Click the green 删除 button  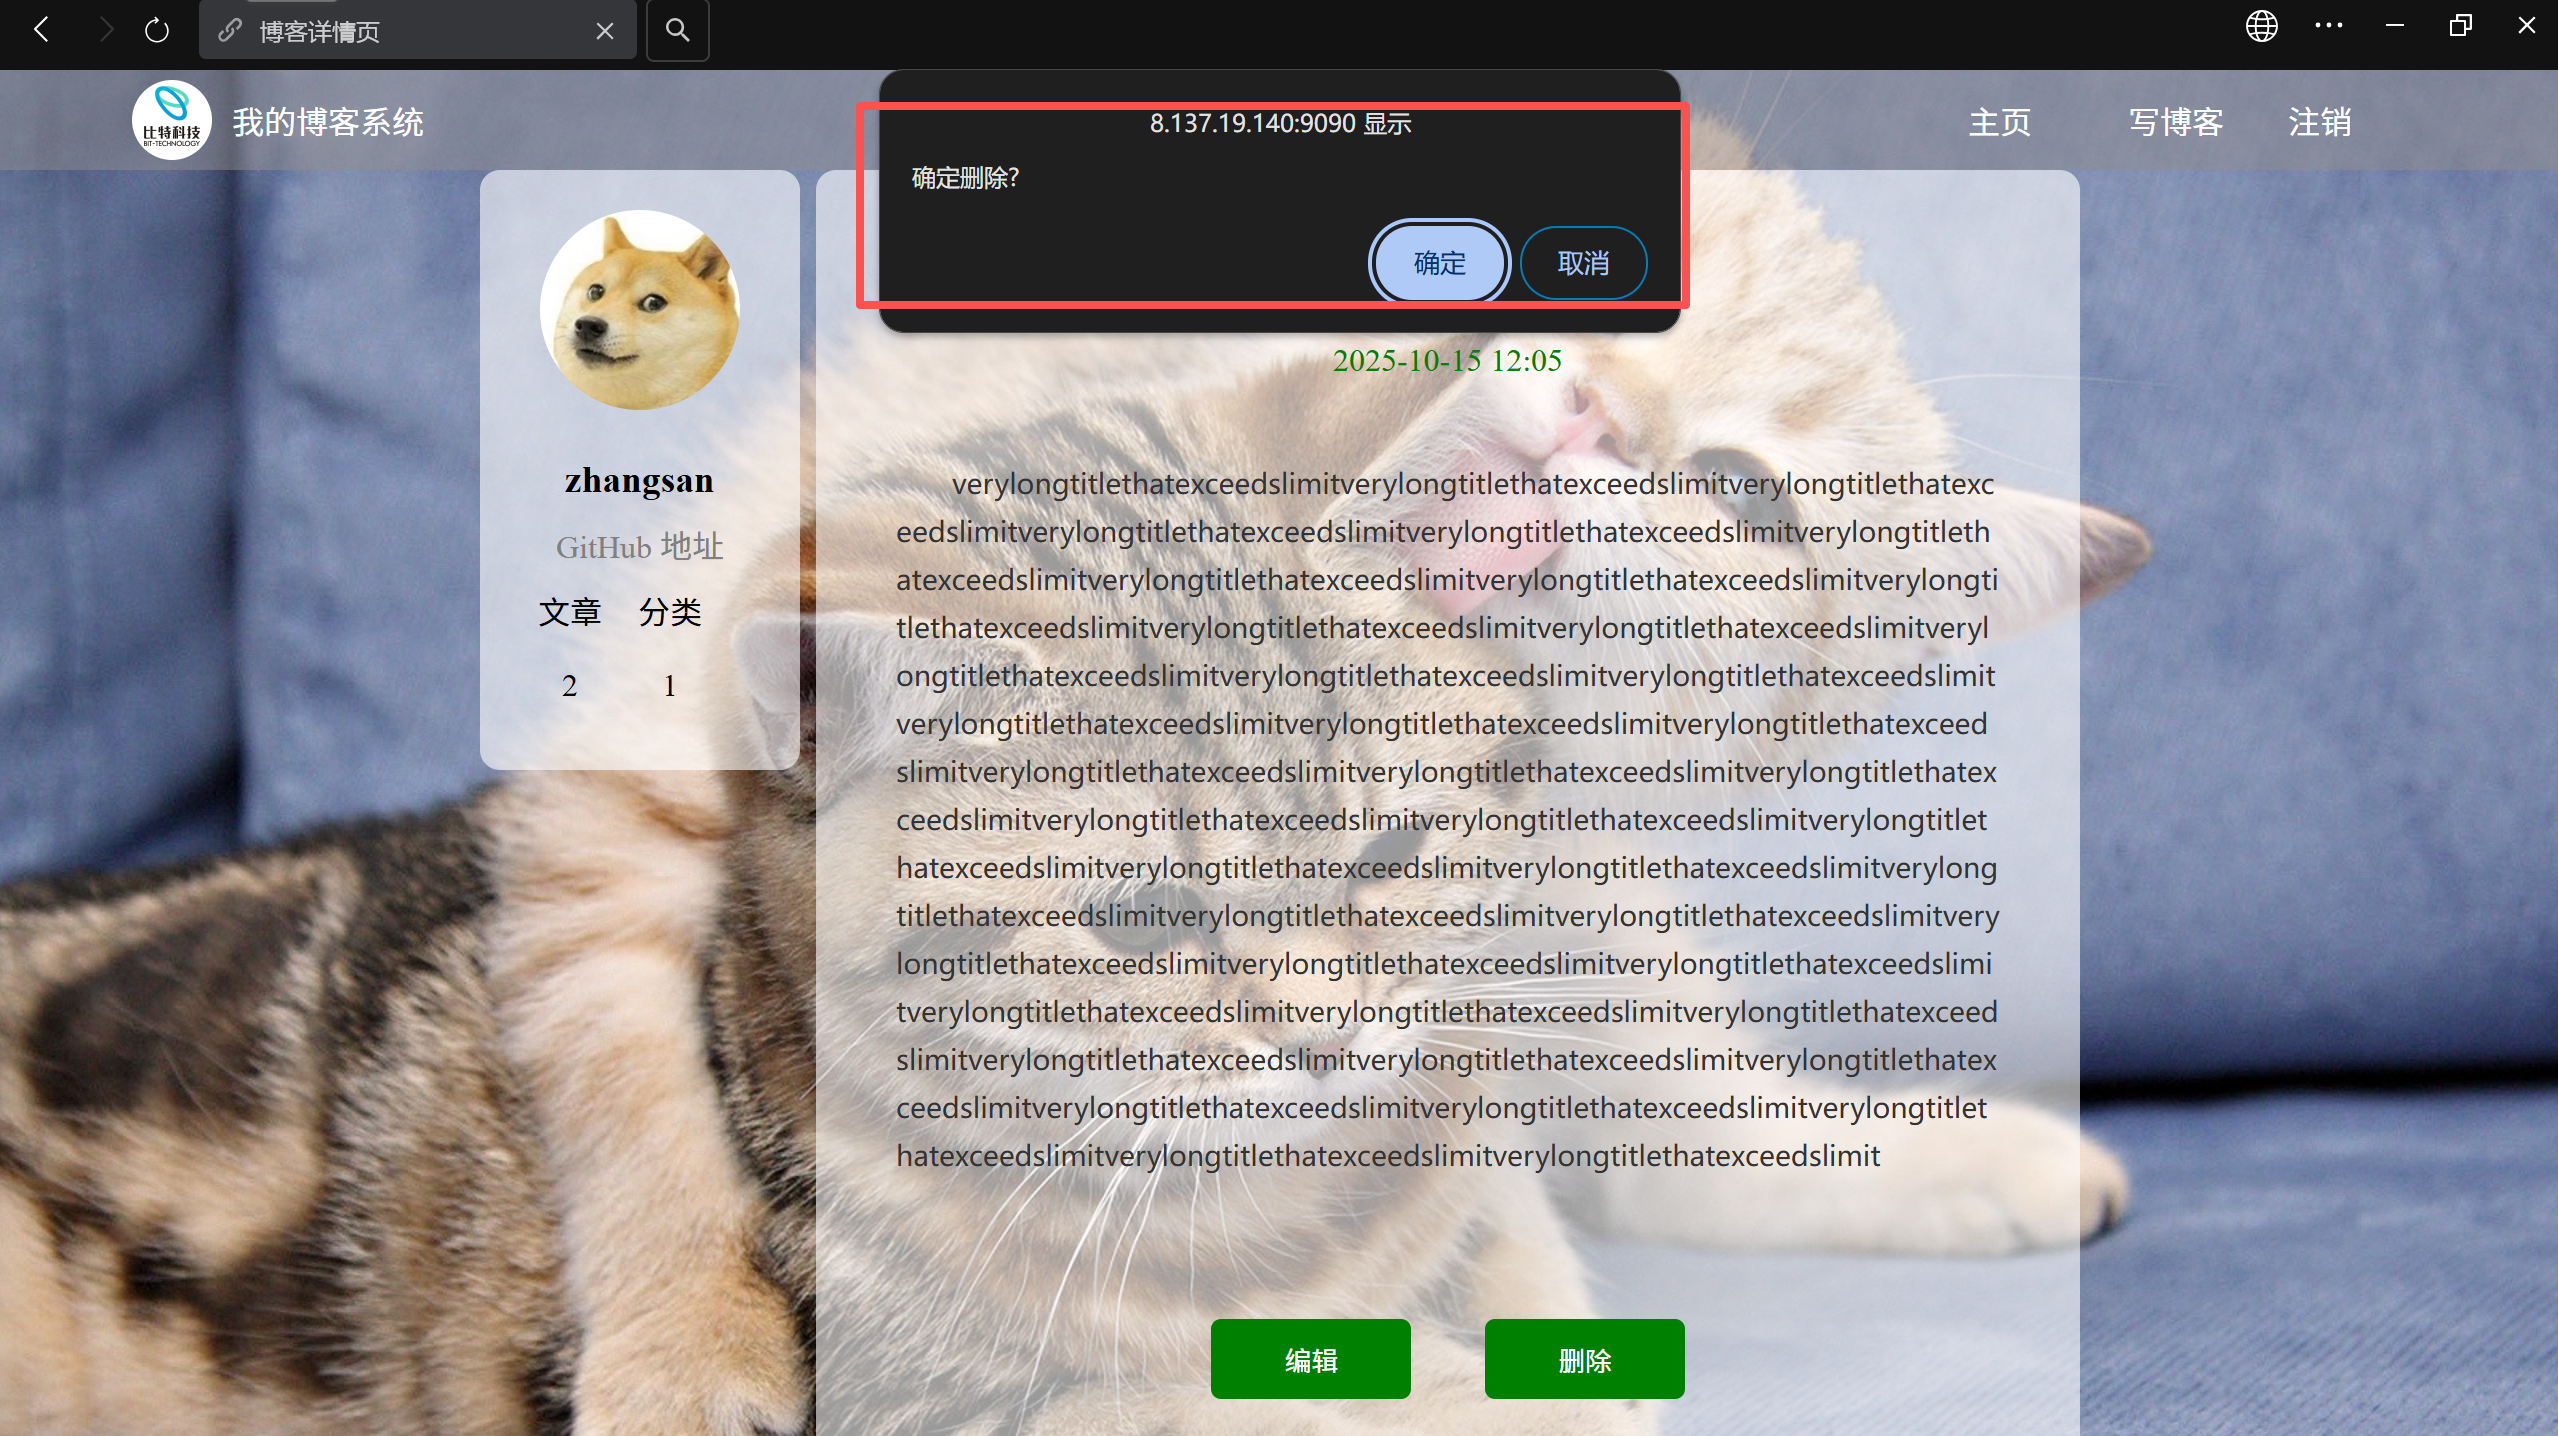coord(1584,1359)
